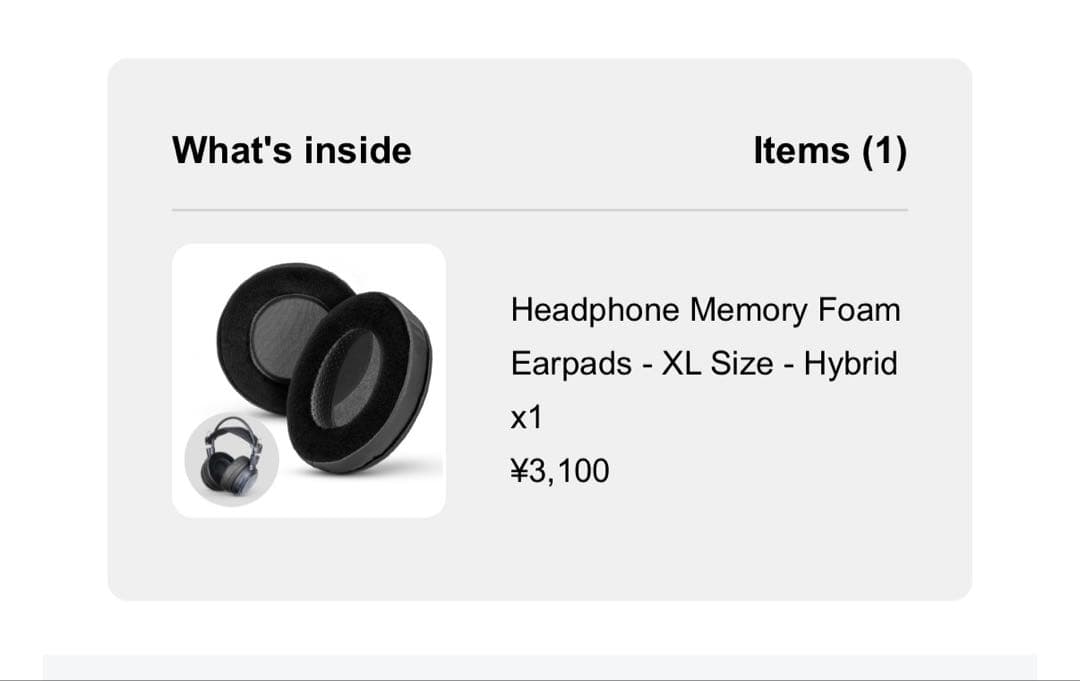Viewport: 1080px width, 681px height.
Task: Click the ¥3,100 price
Action: coord(559,470)
